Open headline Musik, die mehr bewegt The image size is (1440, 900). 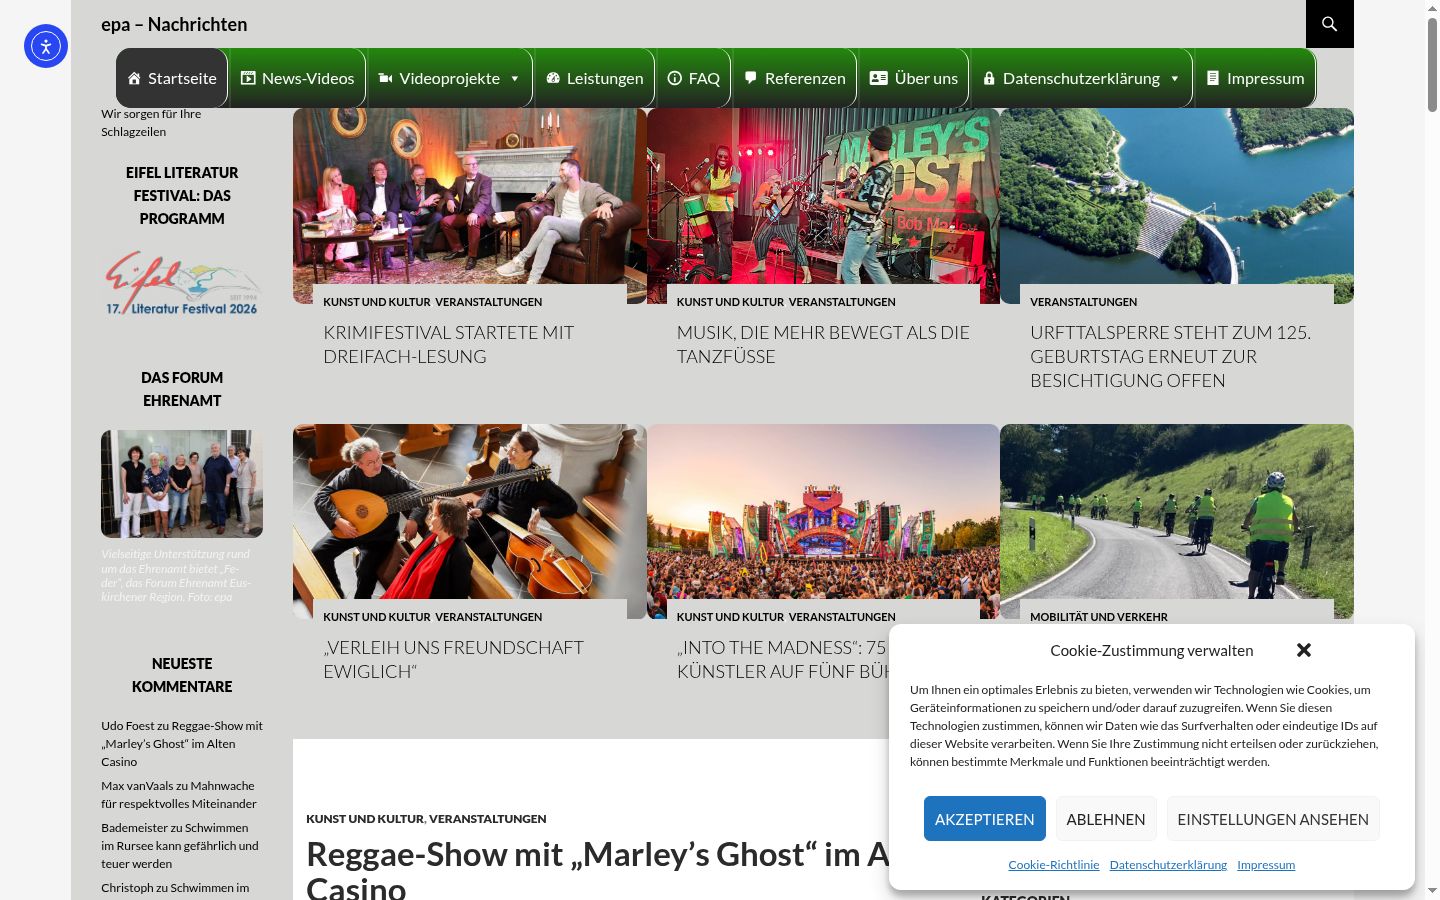823,344
